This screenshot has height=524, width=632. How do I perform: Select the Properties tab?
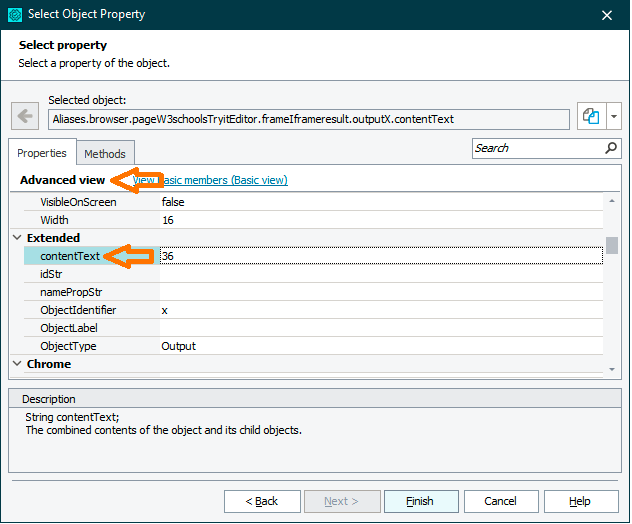42,154
